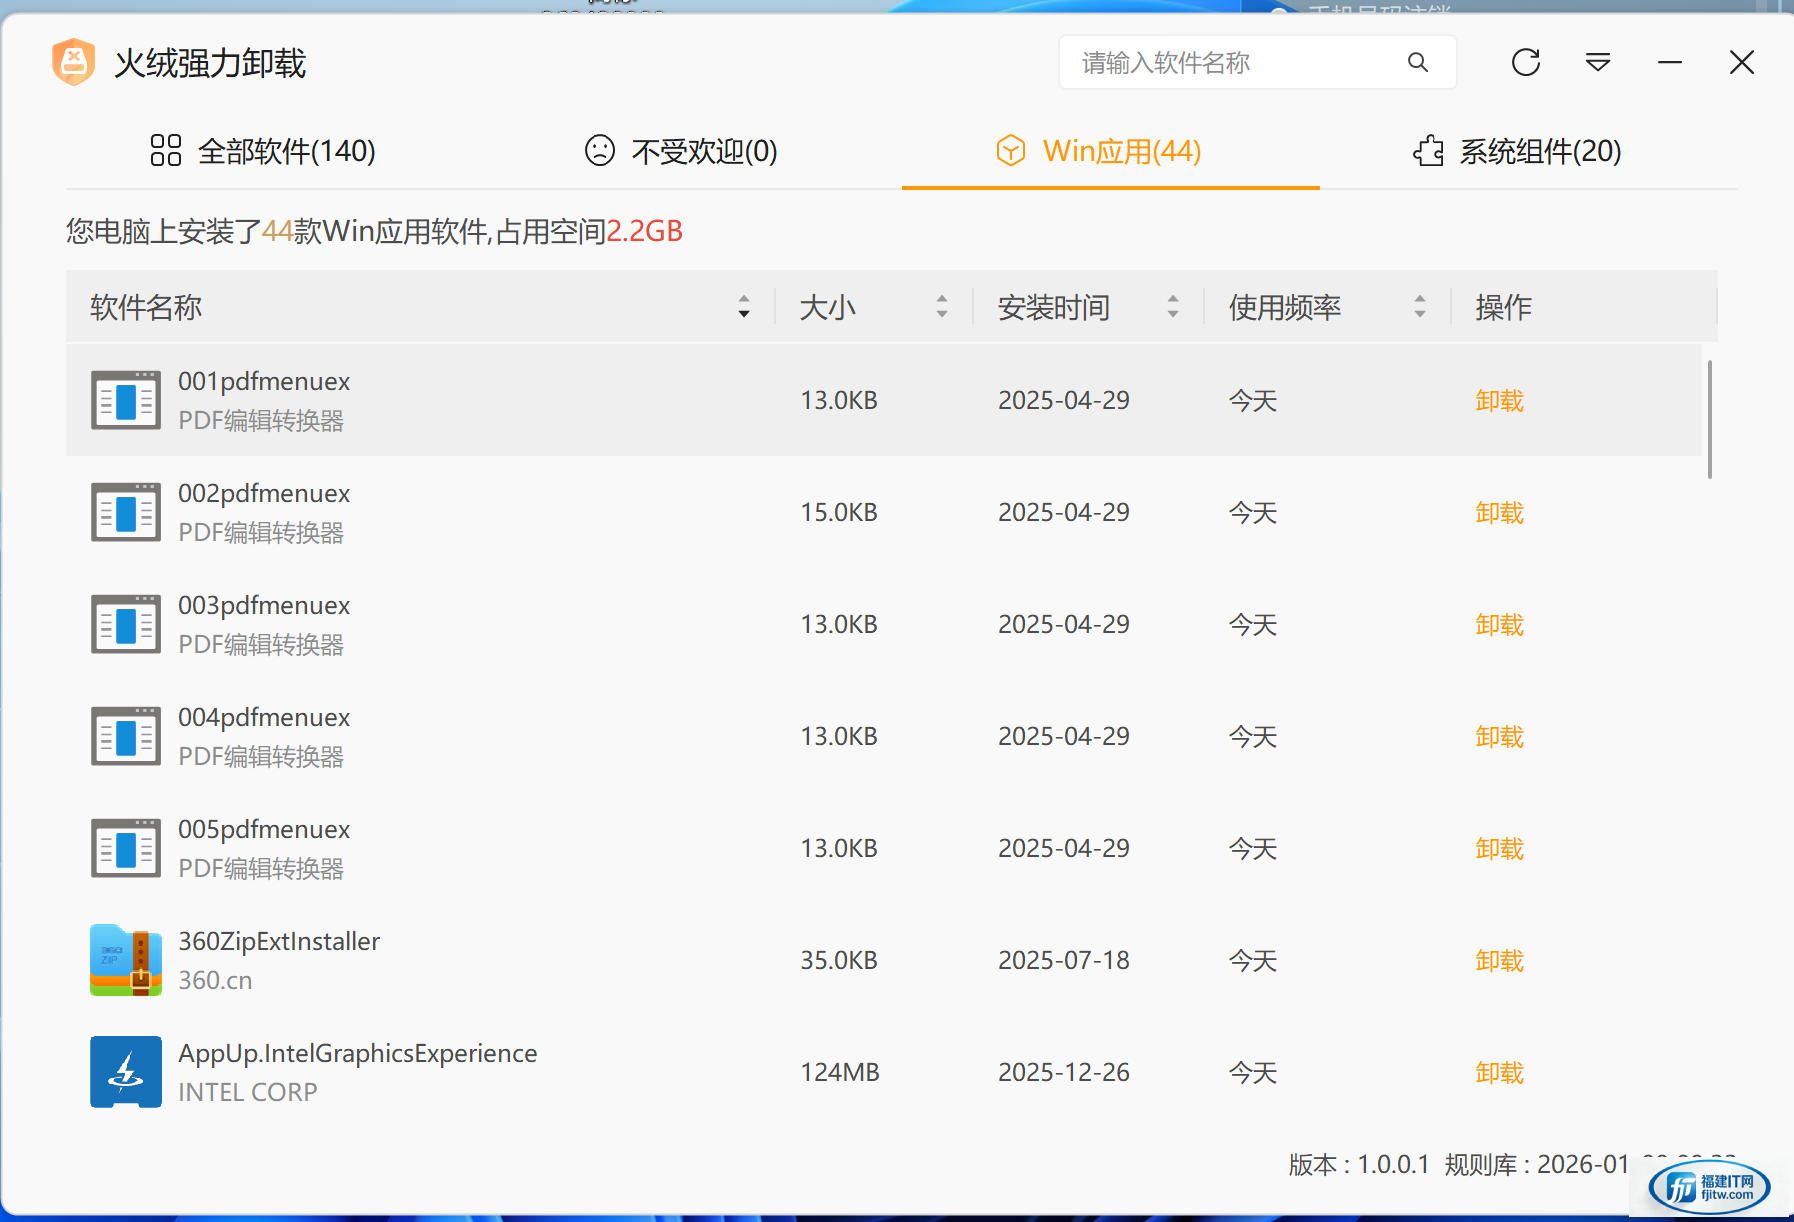Open the title bar dropdown menu icon
Image resolution: width=1794 pixels, height=1222 pixels.
coord(1597,63)
